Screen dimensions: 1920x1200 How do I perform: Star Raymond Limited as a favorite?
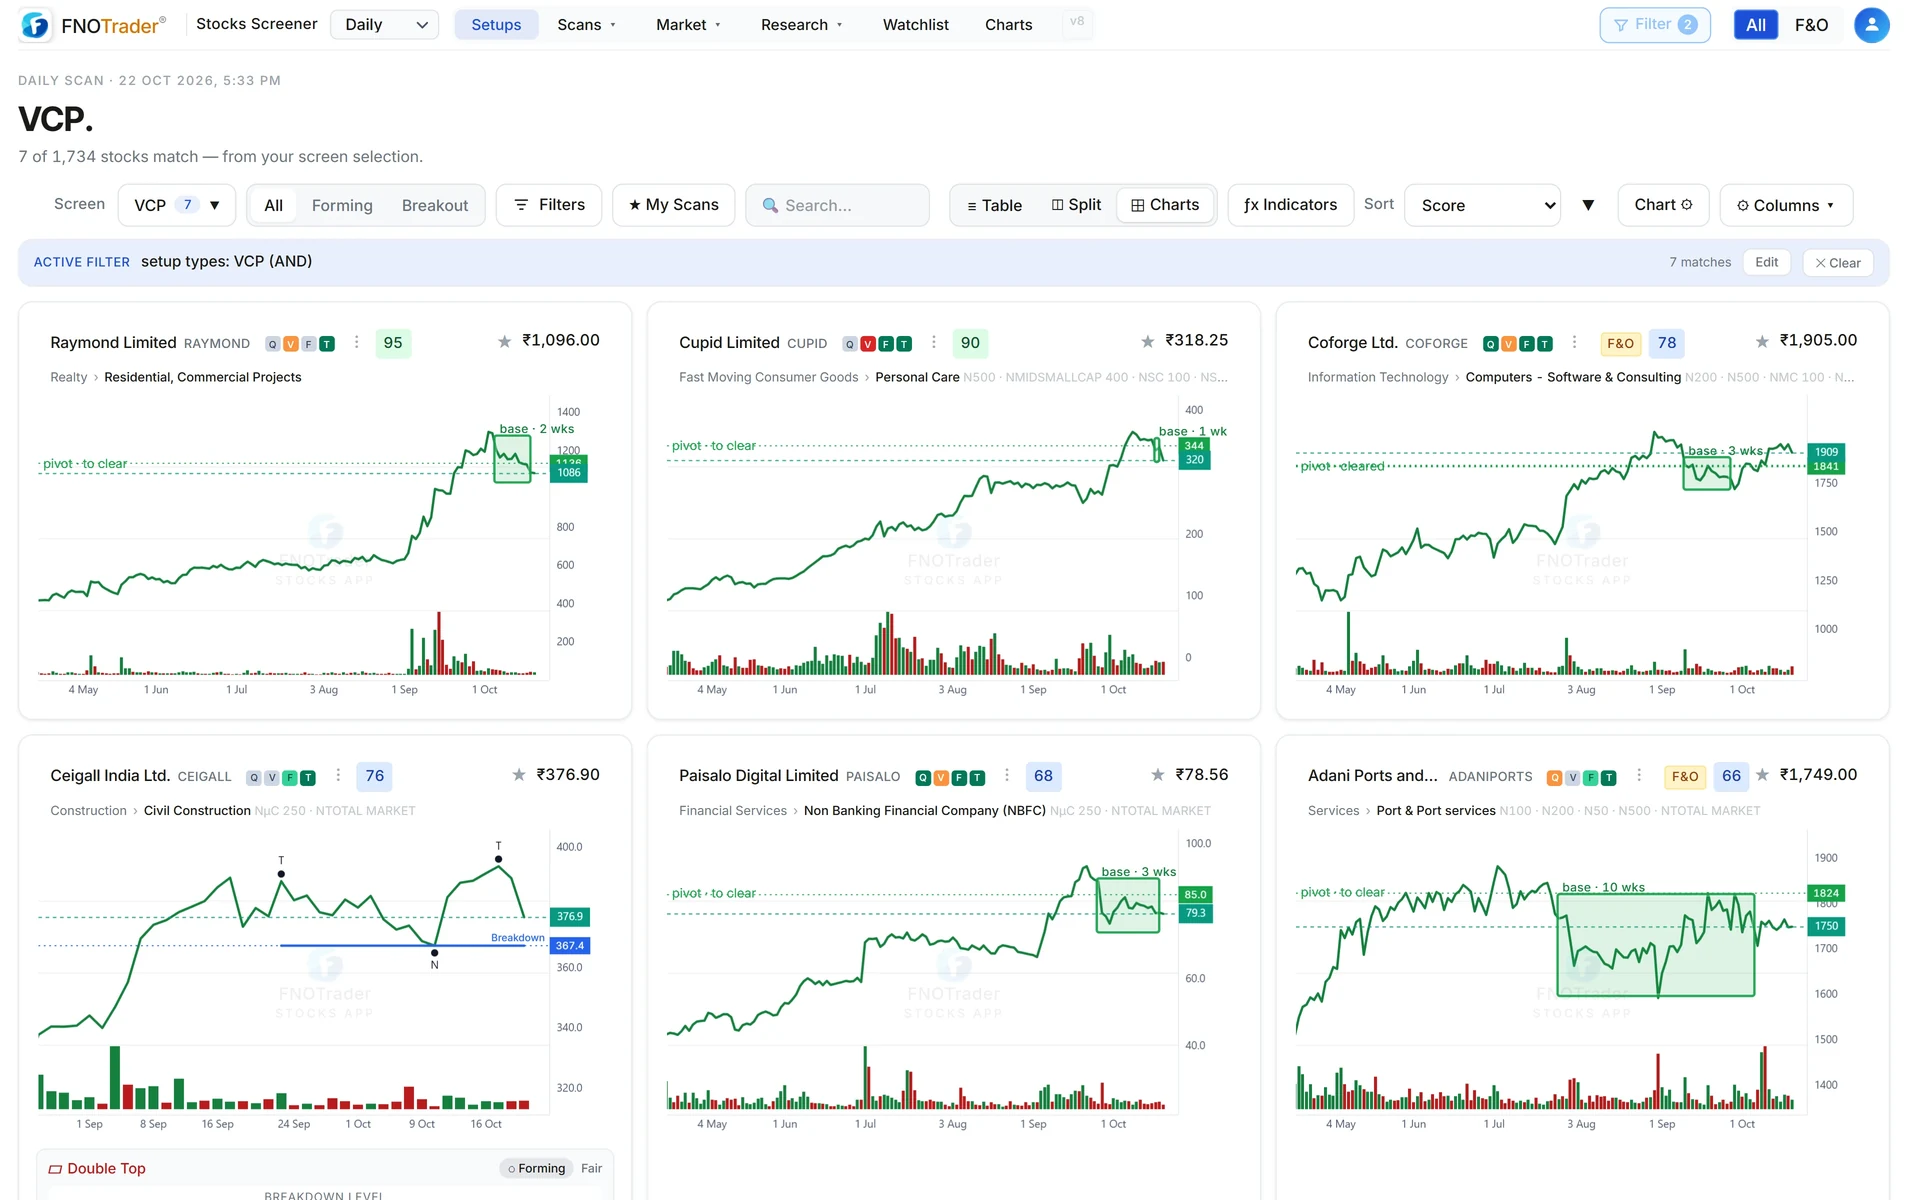click(x=504, y=342)
